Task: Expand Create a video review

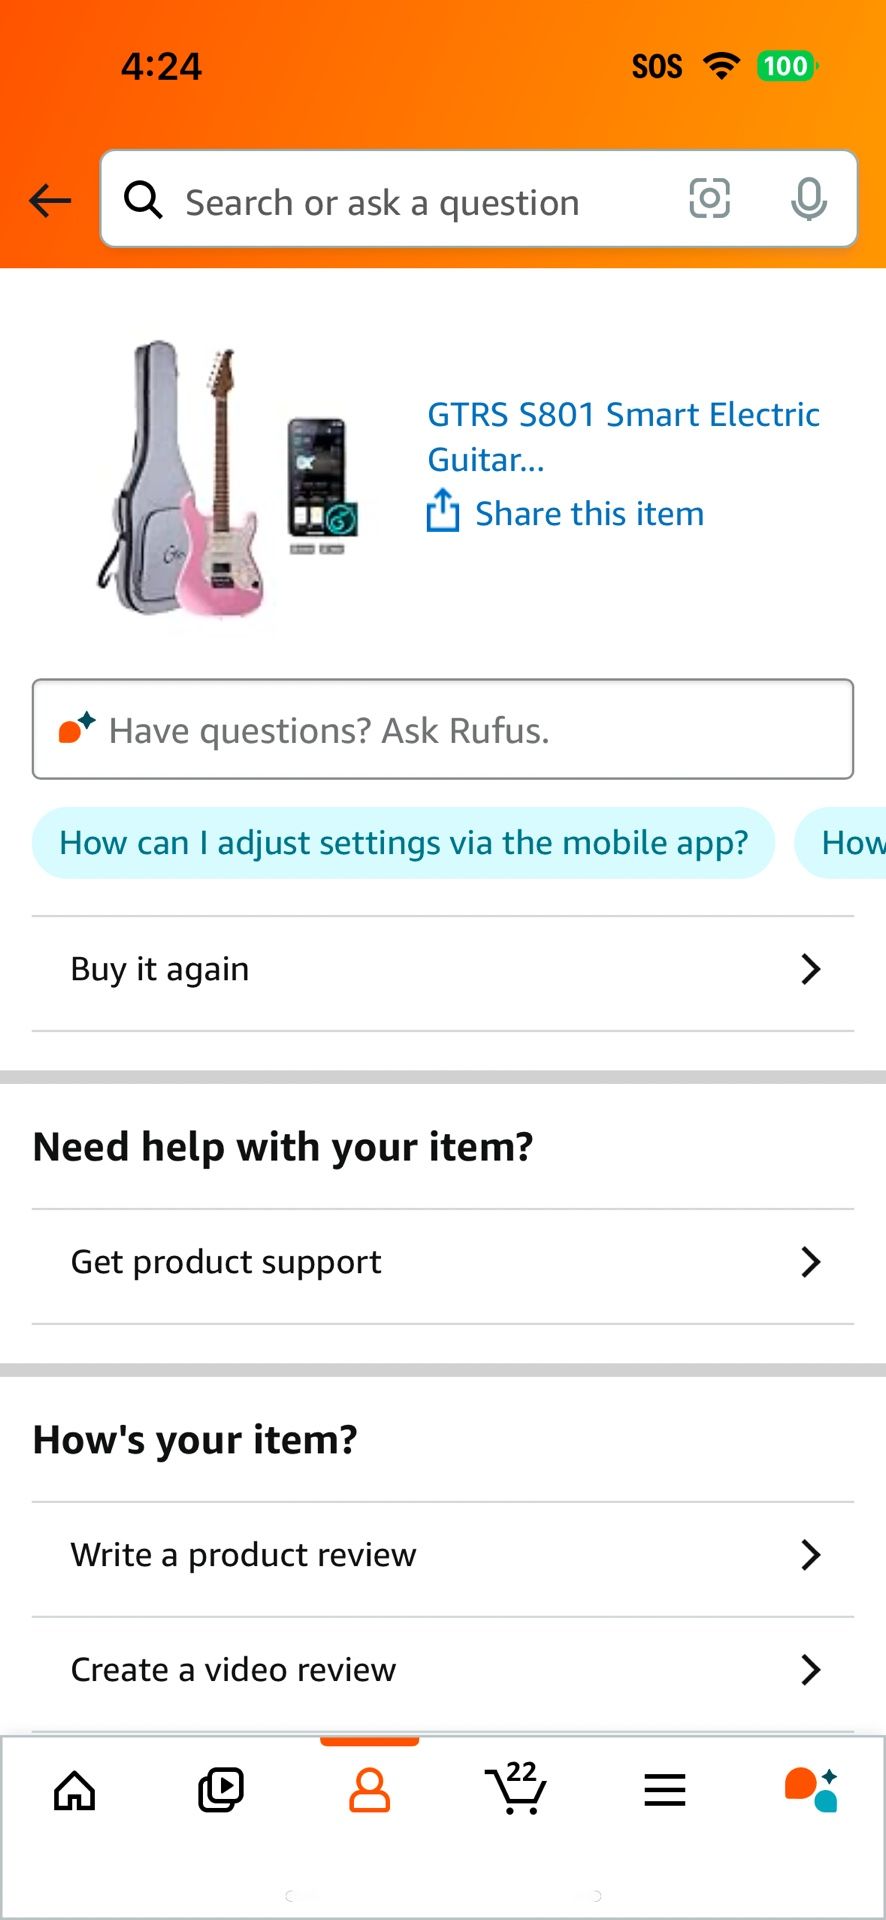Action: (443, 1668)
